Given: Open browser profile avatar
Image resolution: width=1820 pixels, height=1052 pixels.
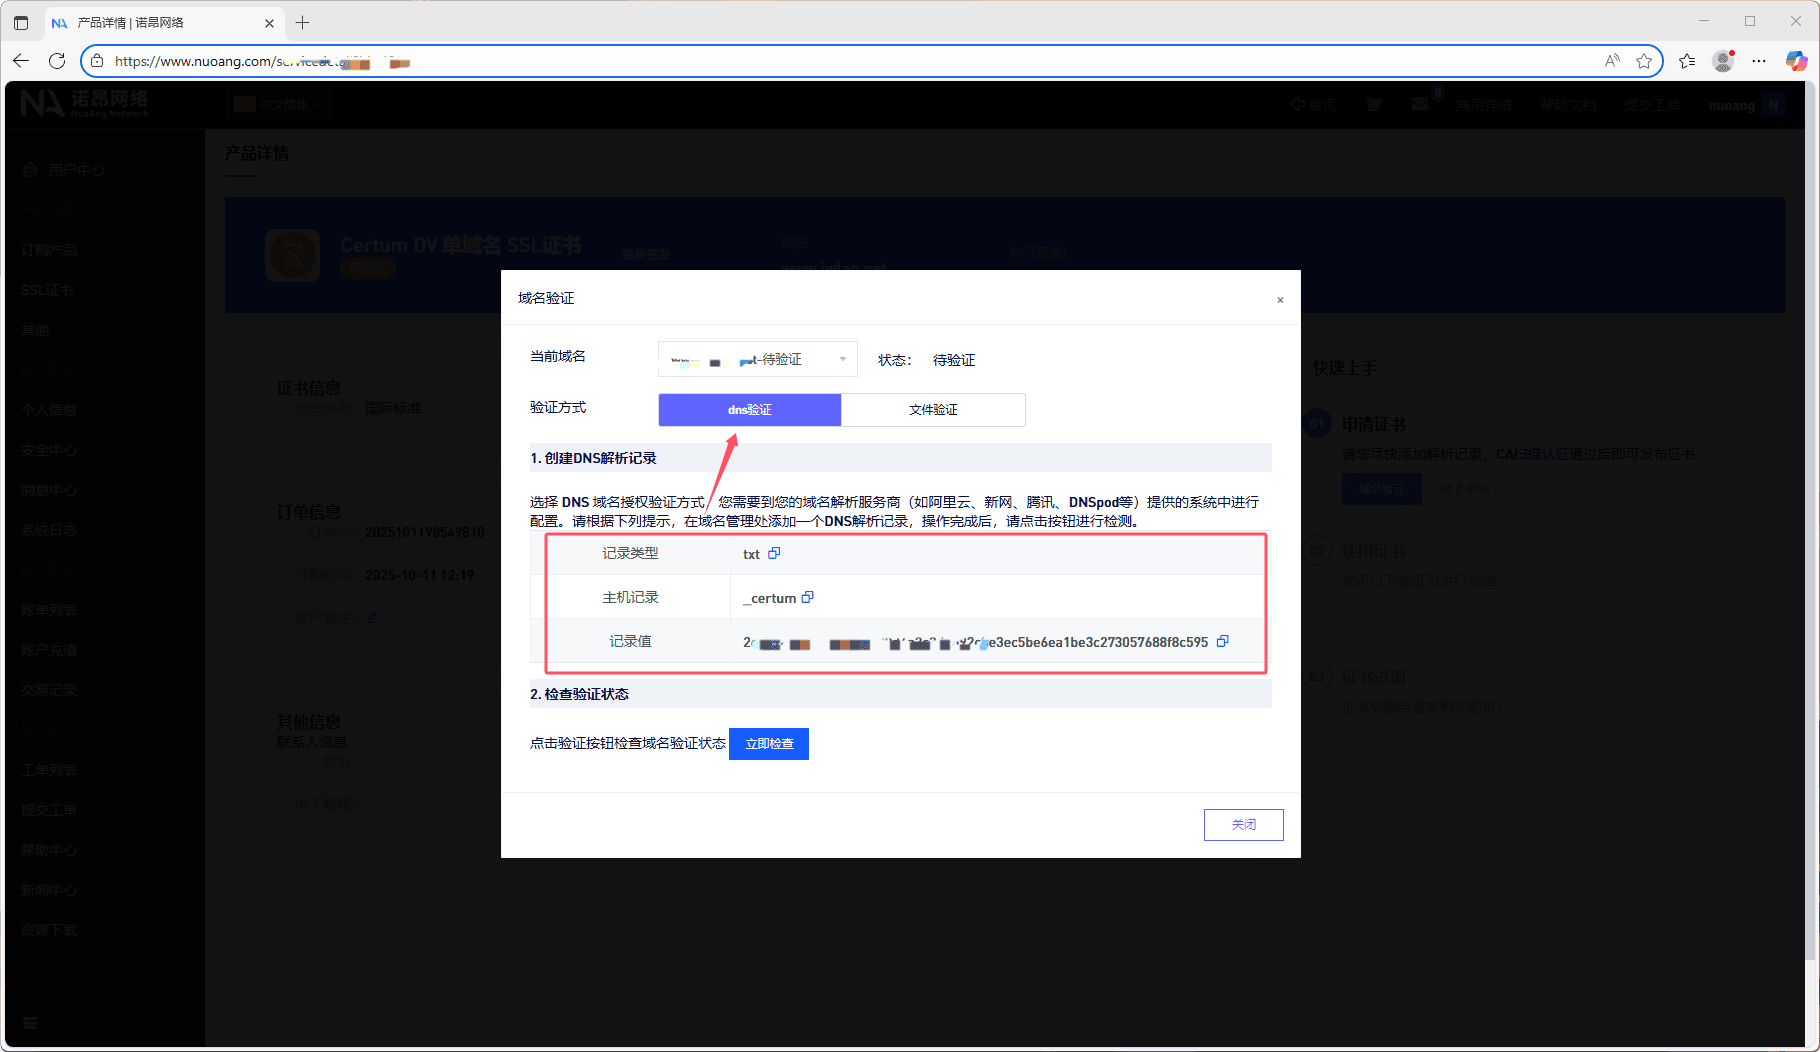Looking at the screenshot, I should tap(1723, 61).
